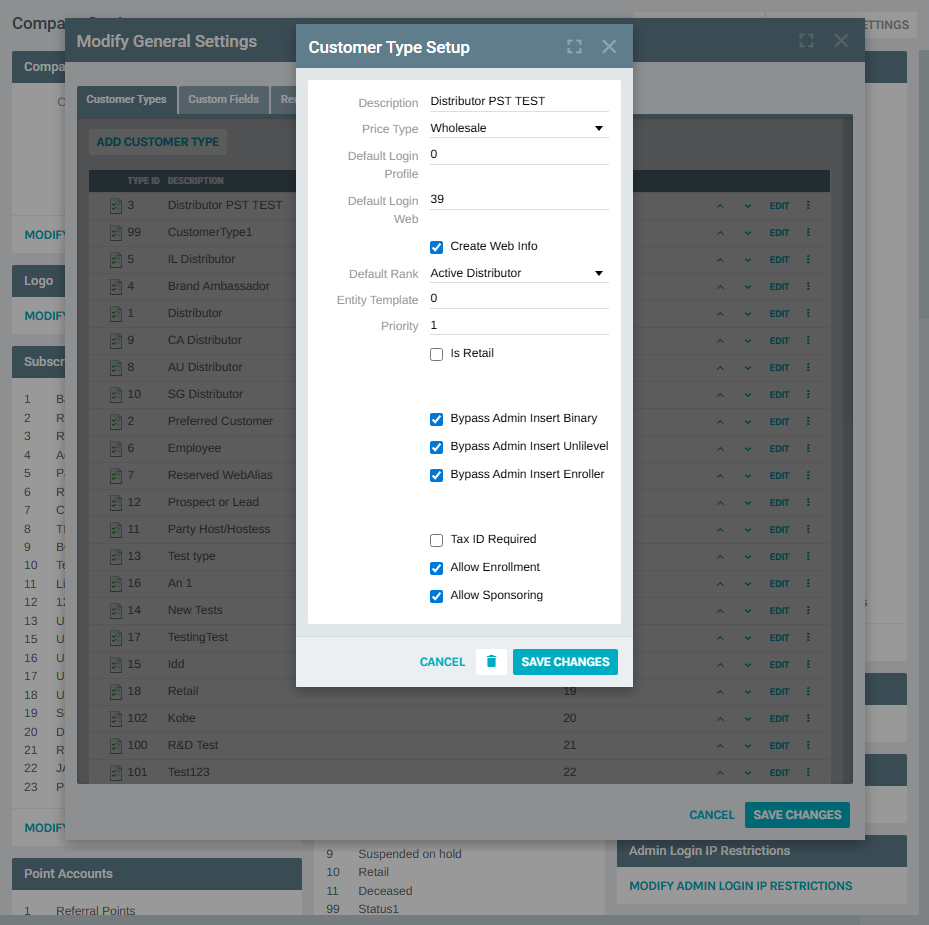Click the Entity Template field
The height and width of the screenshot is (925, 929).
[519, 299]
